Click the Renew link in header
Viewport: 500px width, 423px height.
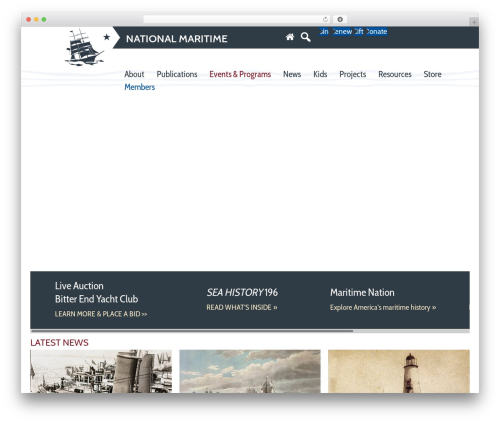342,32
